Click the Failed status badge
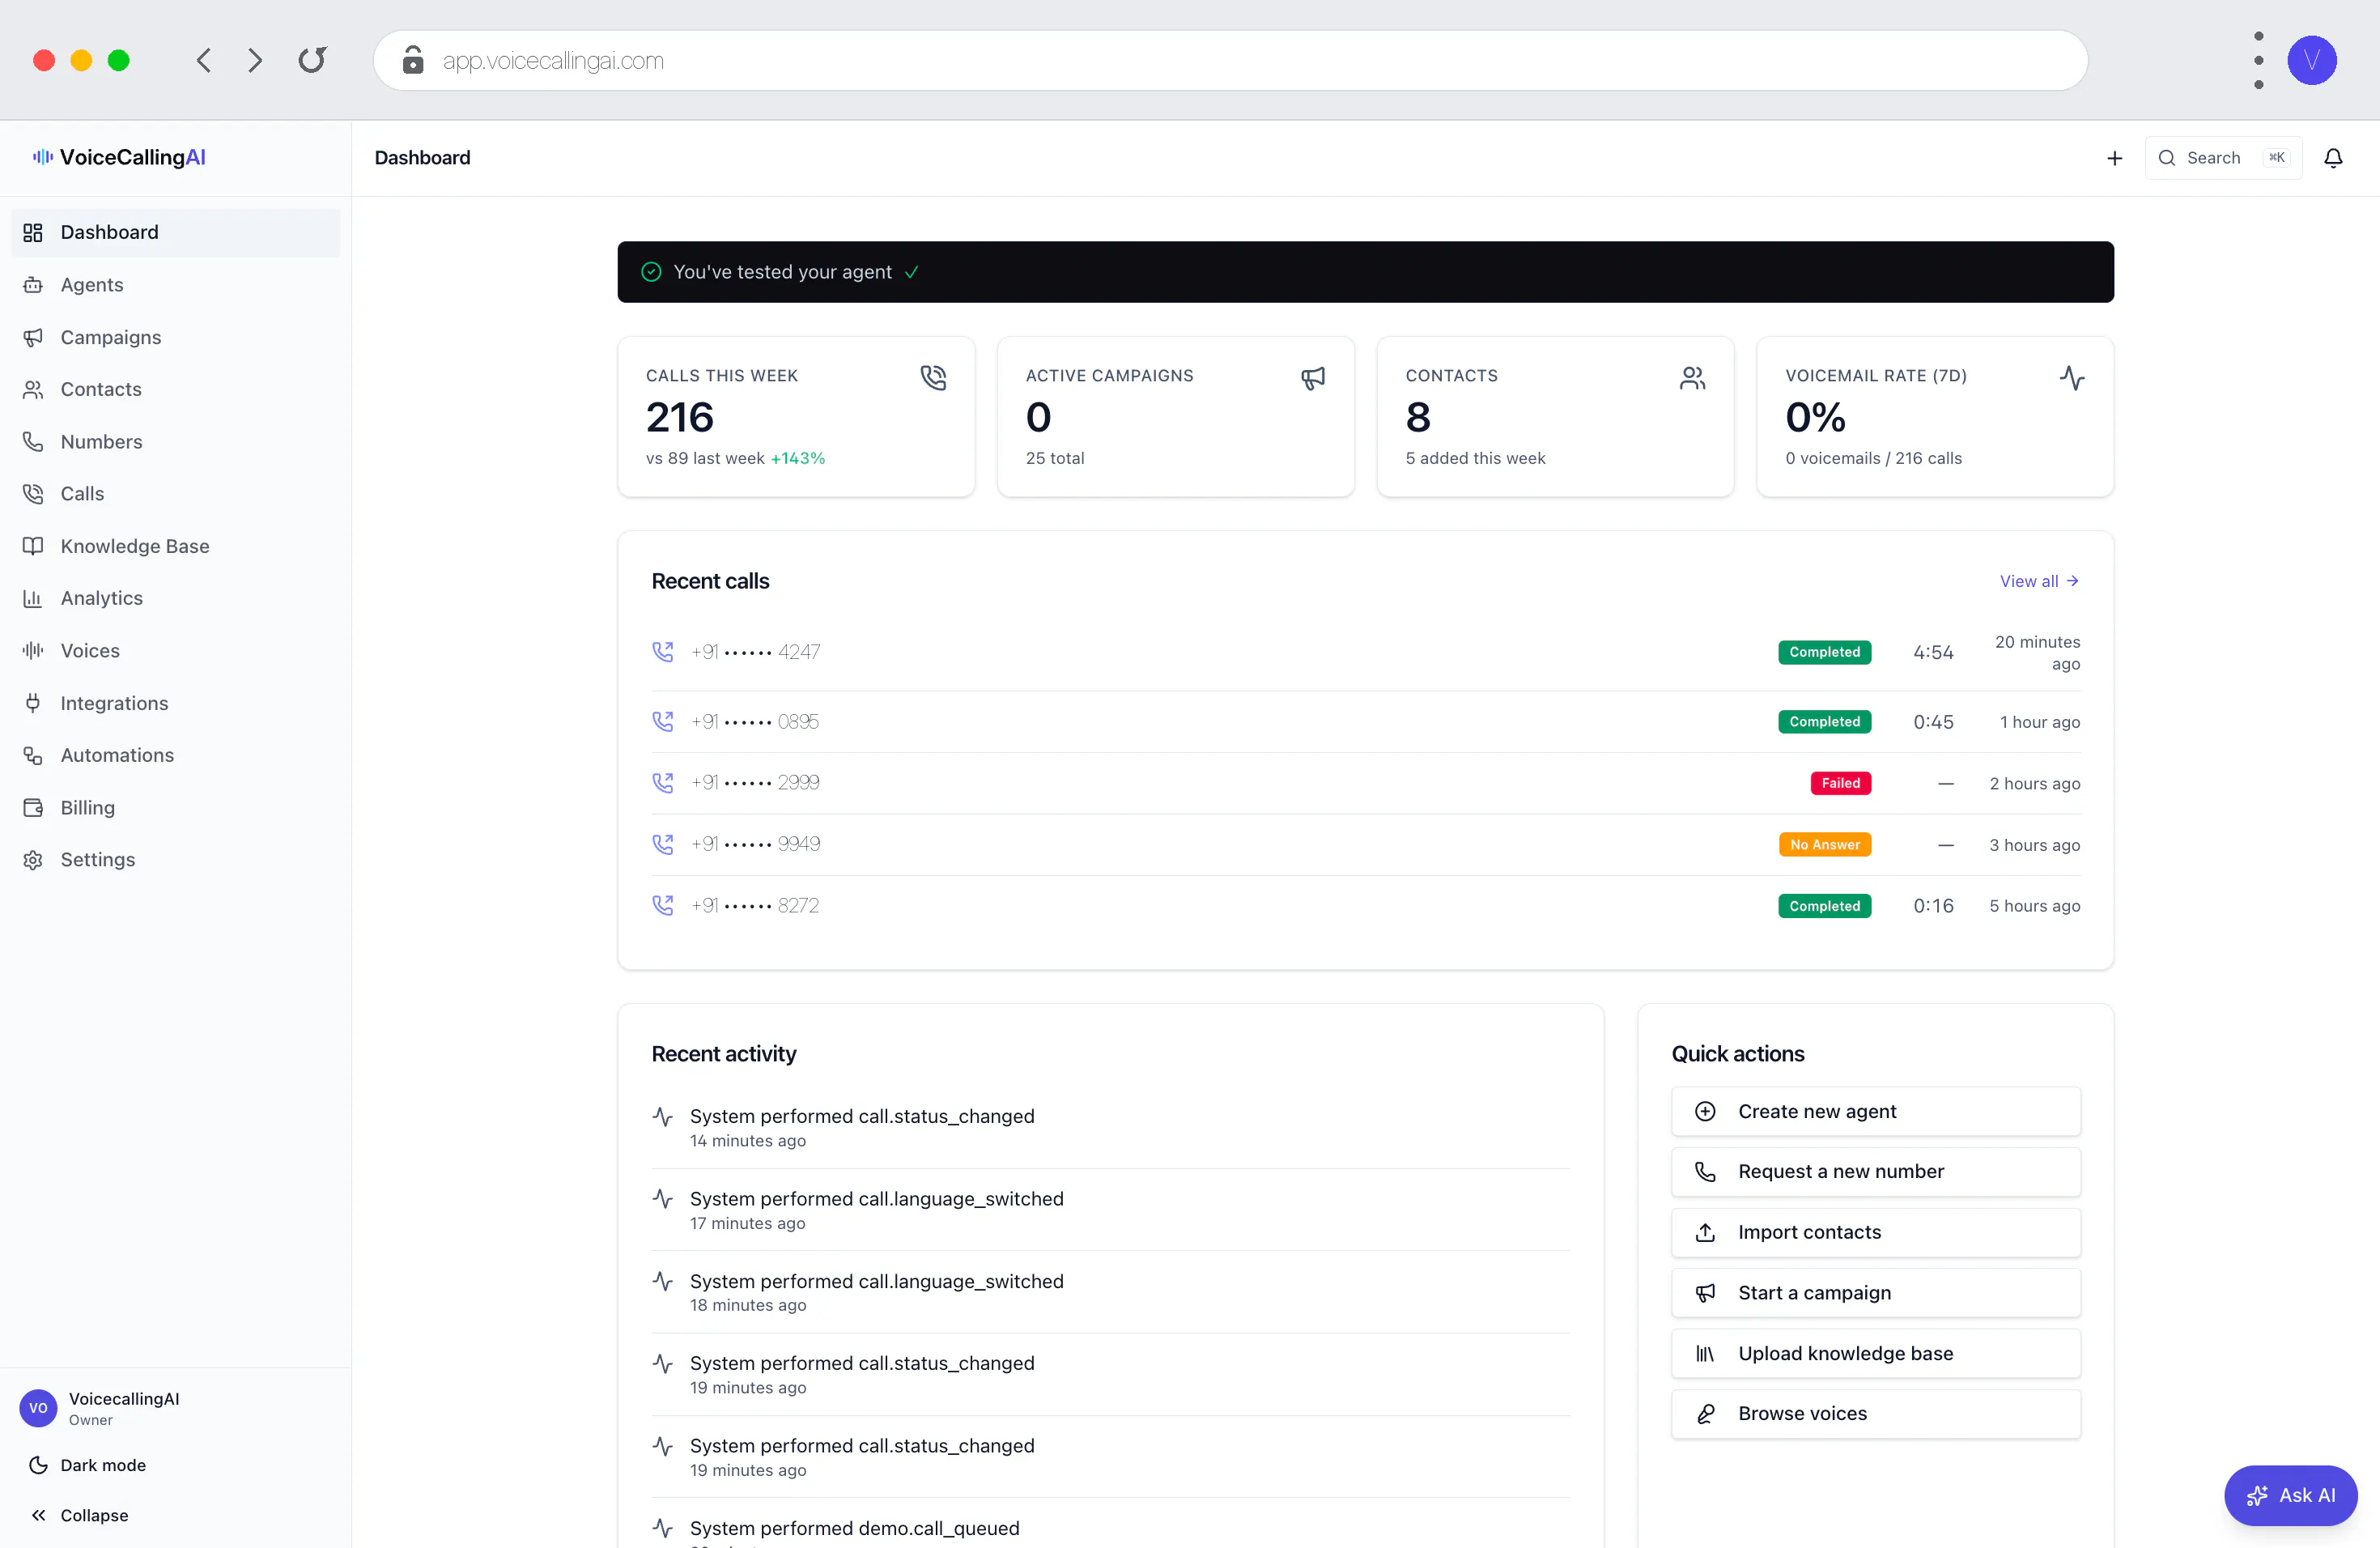Image resolution: width=2380 pixels, height=1548 pixels. coord(1840,783)
